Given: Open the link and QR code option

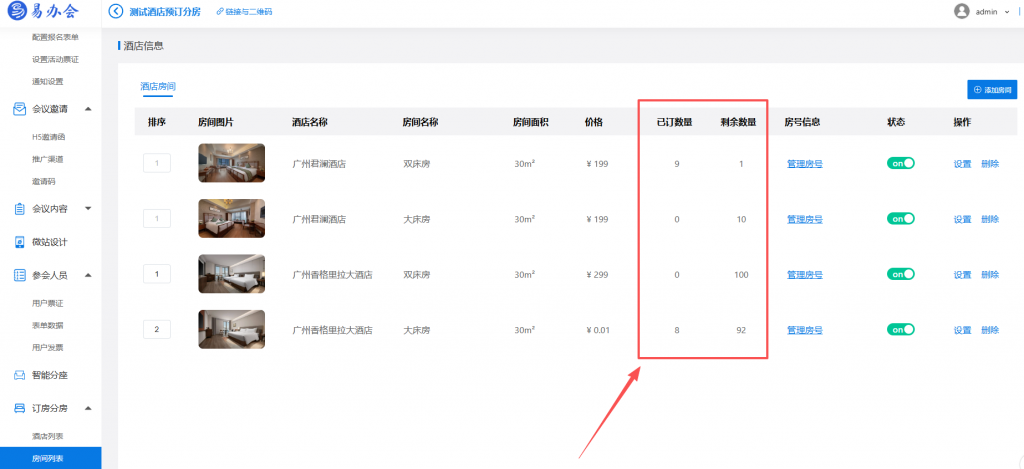Looking at the screenshot, I should 244,12.
